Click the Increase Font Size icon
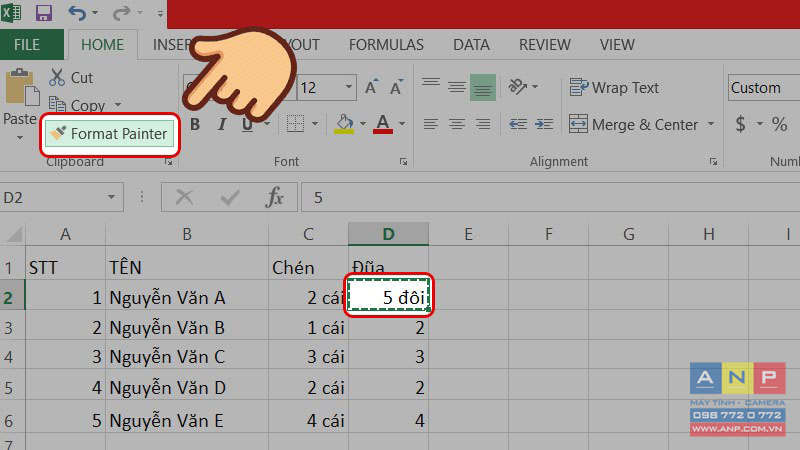This screenshot has width=800, height=450. coord(372,87)
